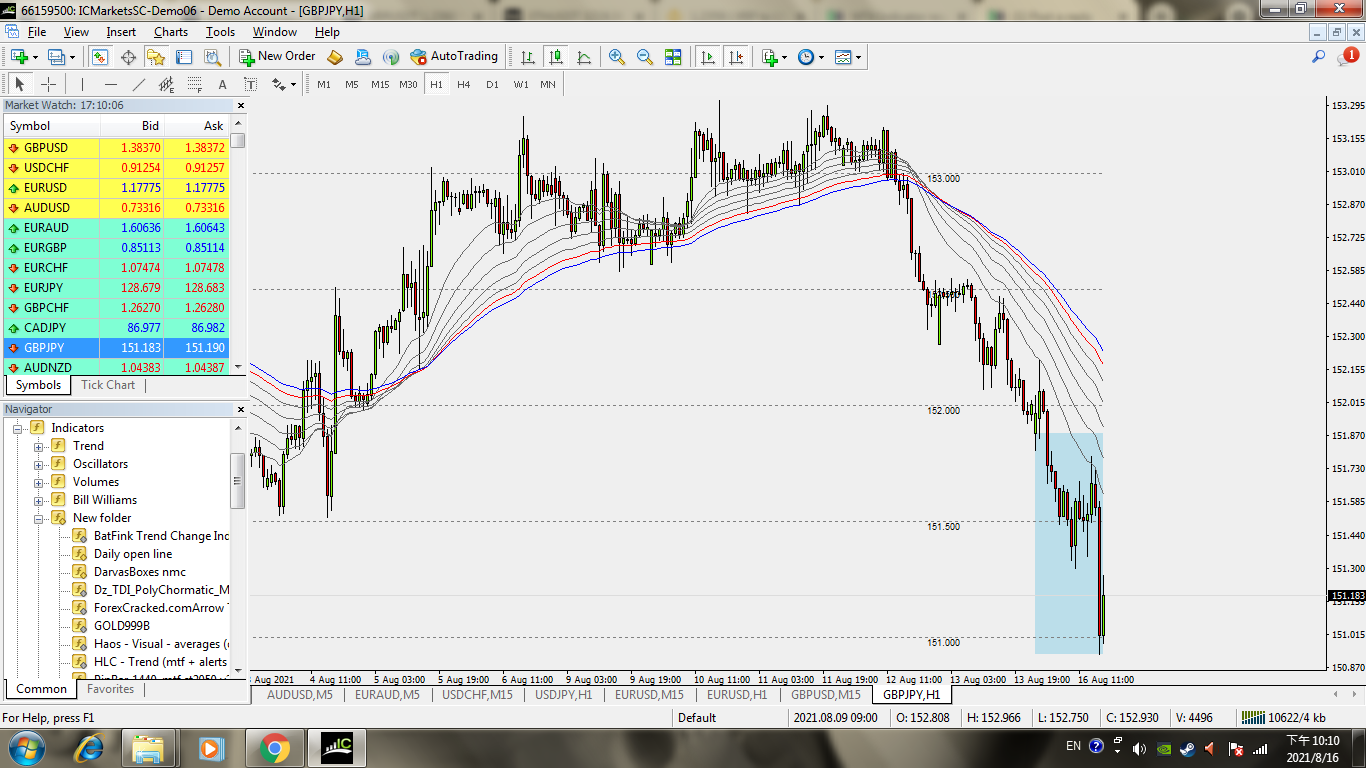Open the periodicity clock dropdown arrow
This screenshot has height=768, width=1366.
821,57
